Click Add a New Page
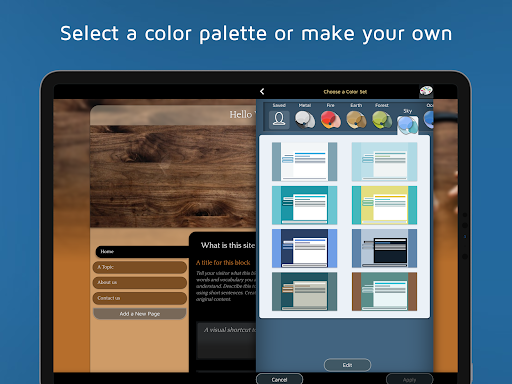This screenshot has height=384, width=512. click(140, 314)
